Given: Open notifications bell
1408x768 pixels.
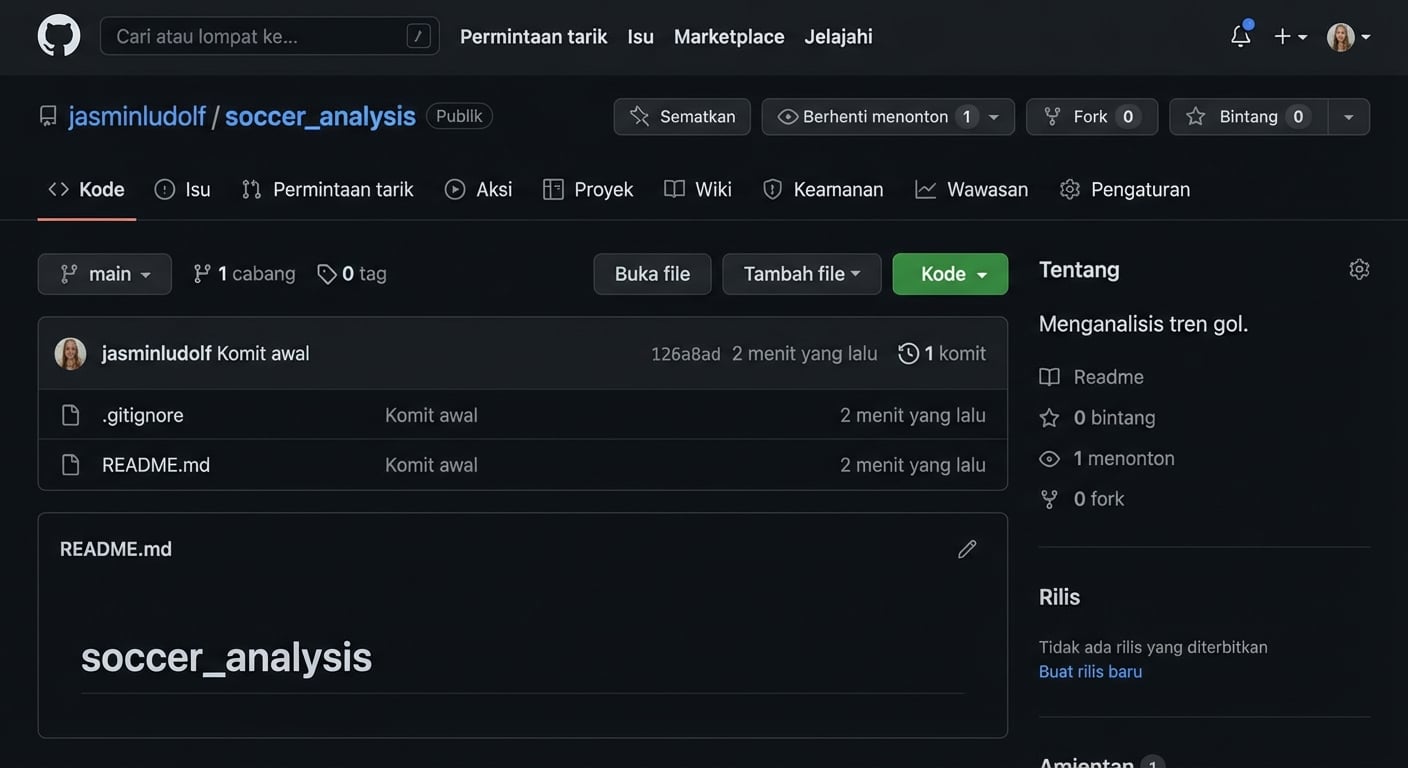Looking at the screenshot, I should (1240, 36).
